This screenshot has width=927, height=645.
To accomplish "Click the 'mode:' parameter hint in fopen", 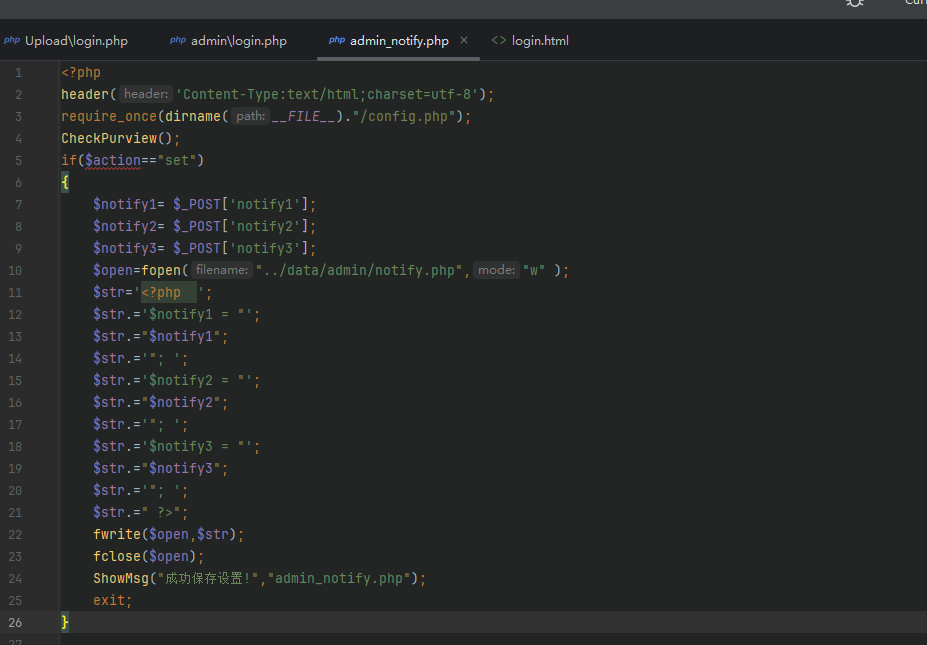I will pyautogui.click(x=495, y=270).
